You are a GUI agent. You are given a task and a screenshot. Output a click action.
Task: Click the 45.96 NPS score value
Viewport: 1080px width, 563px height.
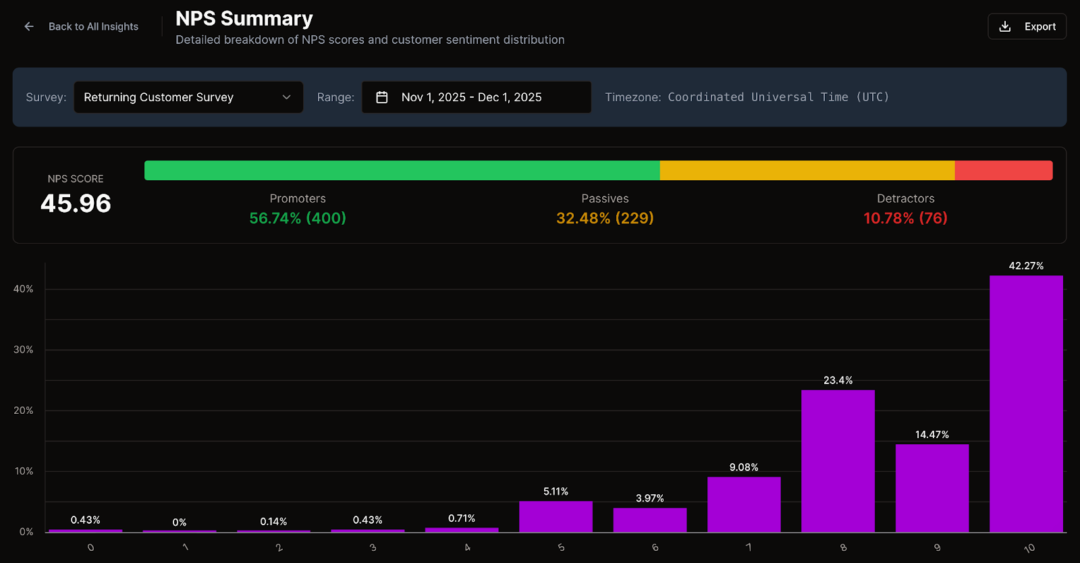coord(76,204)
